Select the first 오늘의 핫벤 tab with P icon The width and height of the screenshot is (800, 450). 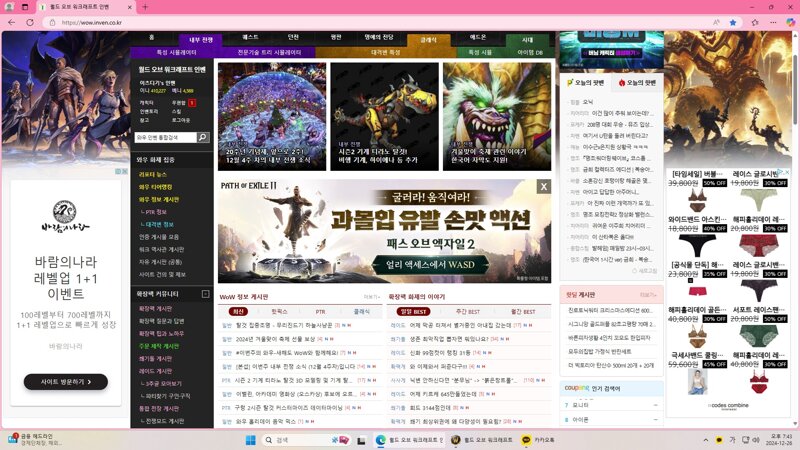[x=585, y=83]
